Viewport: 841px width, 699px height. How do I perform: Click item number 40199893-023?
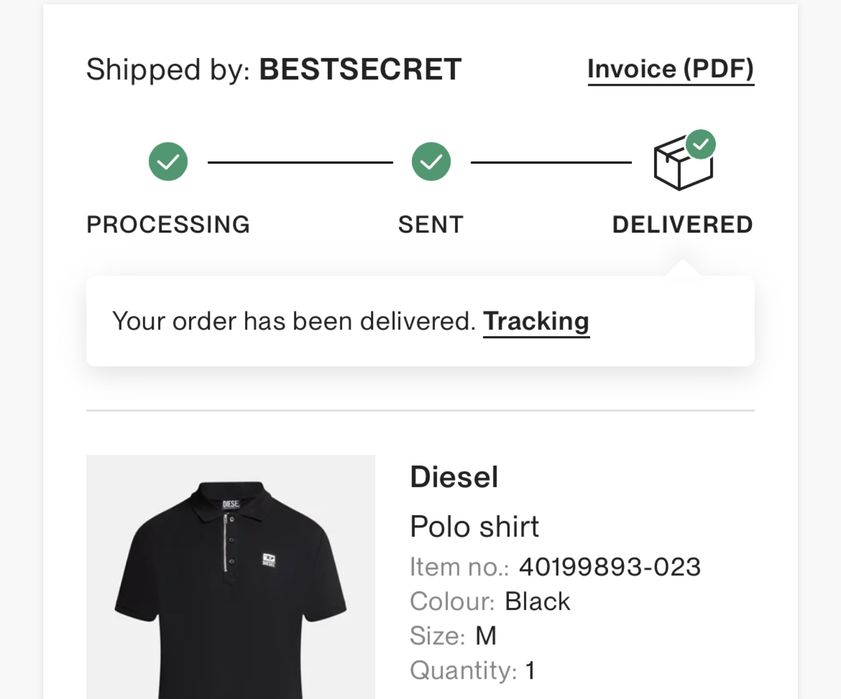pos(610,567)
